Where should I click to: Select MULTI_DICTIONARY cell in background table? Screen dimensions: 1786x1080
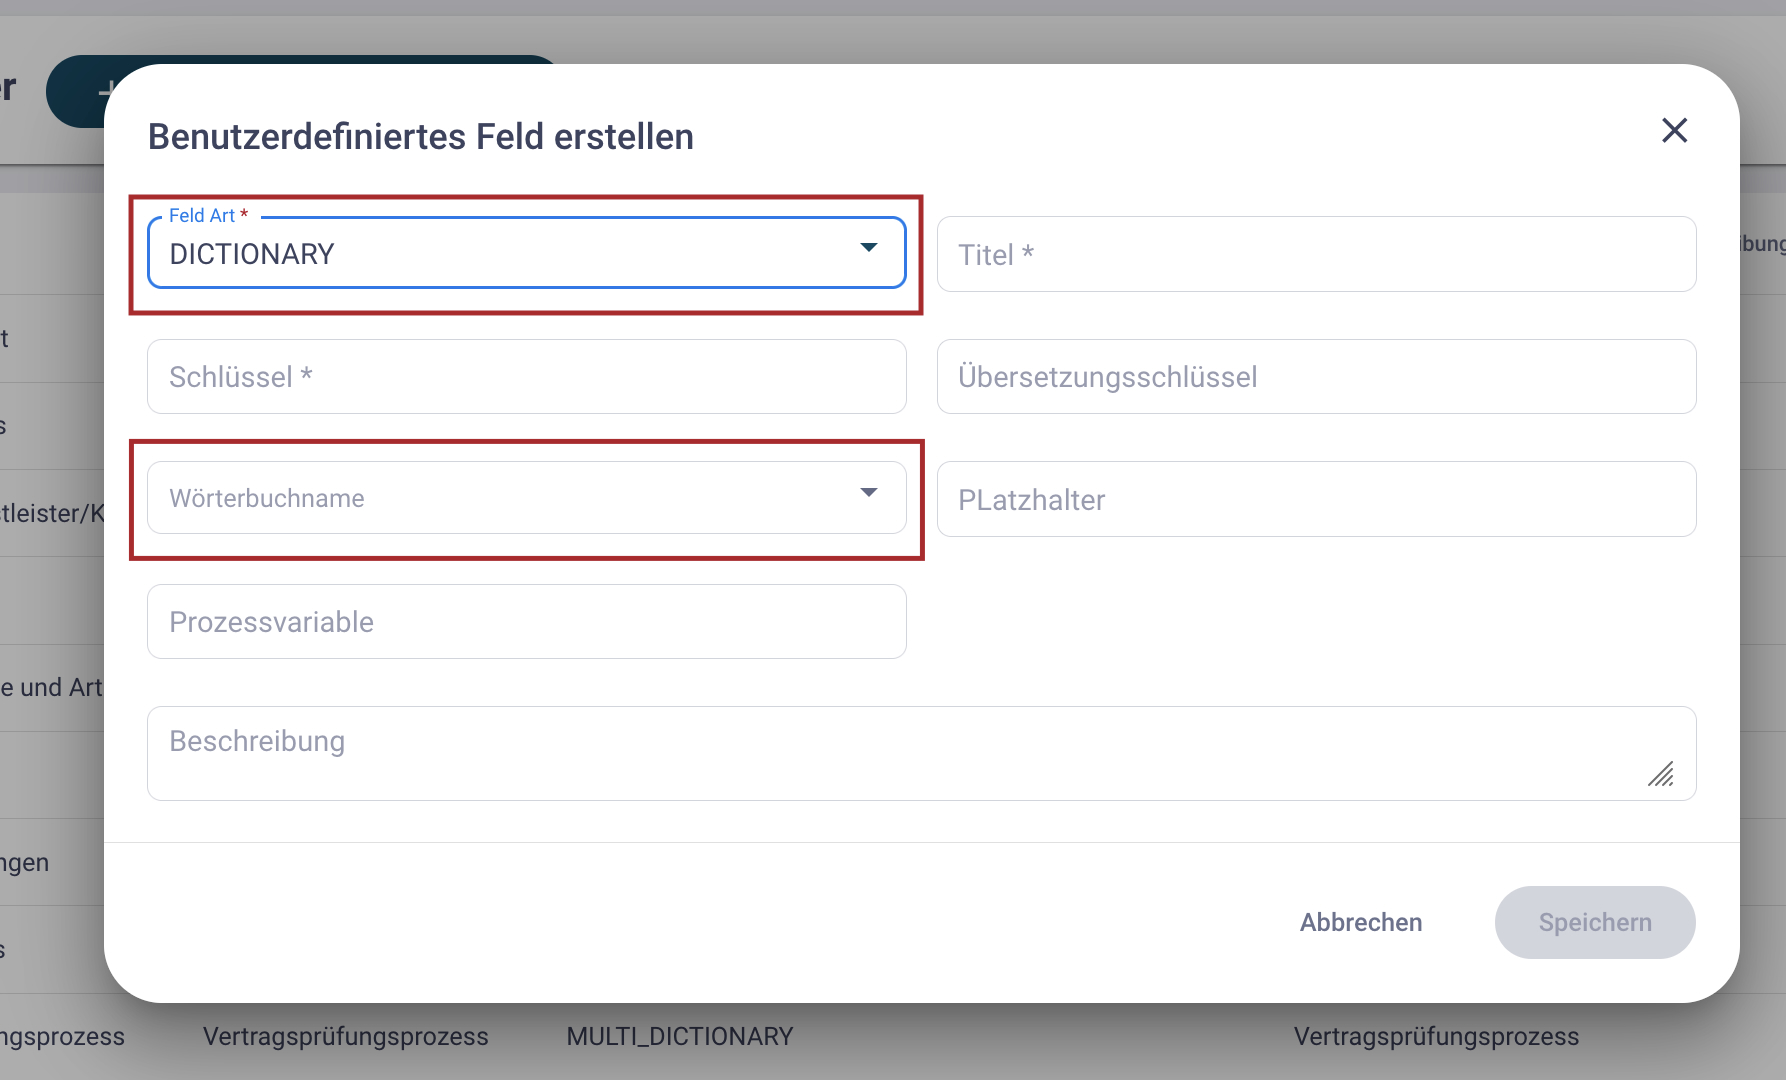coord(680,1036)
